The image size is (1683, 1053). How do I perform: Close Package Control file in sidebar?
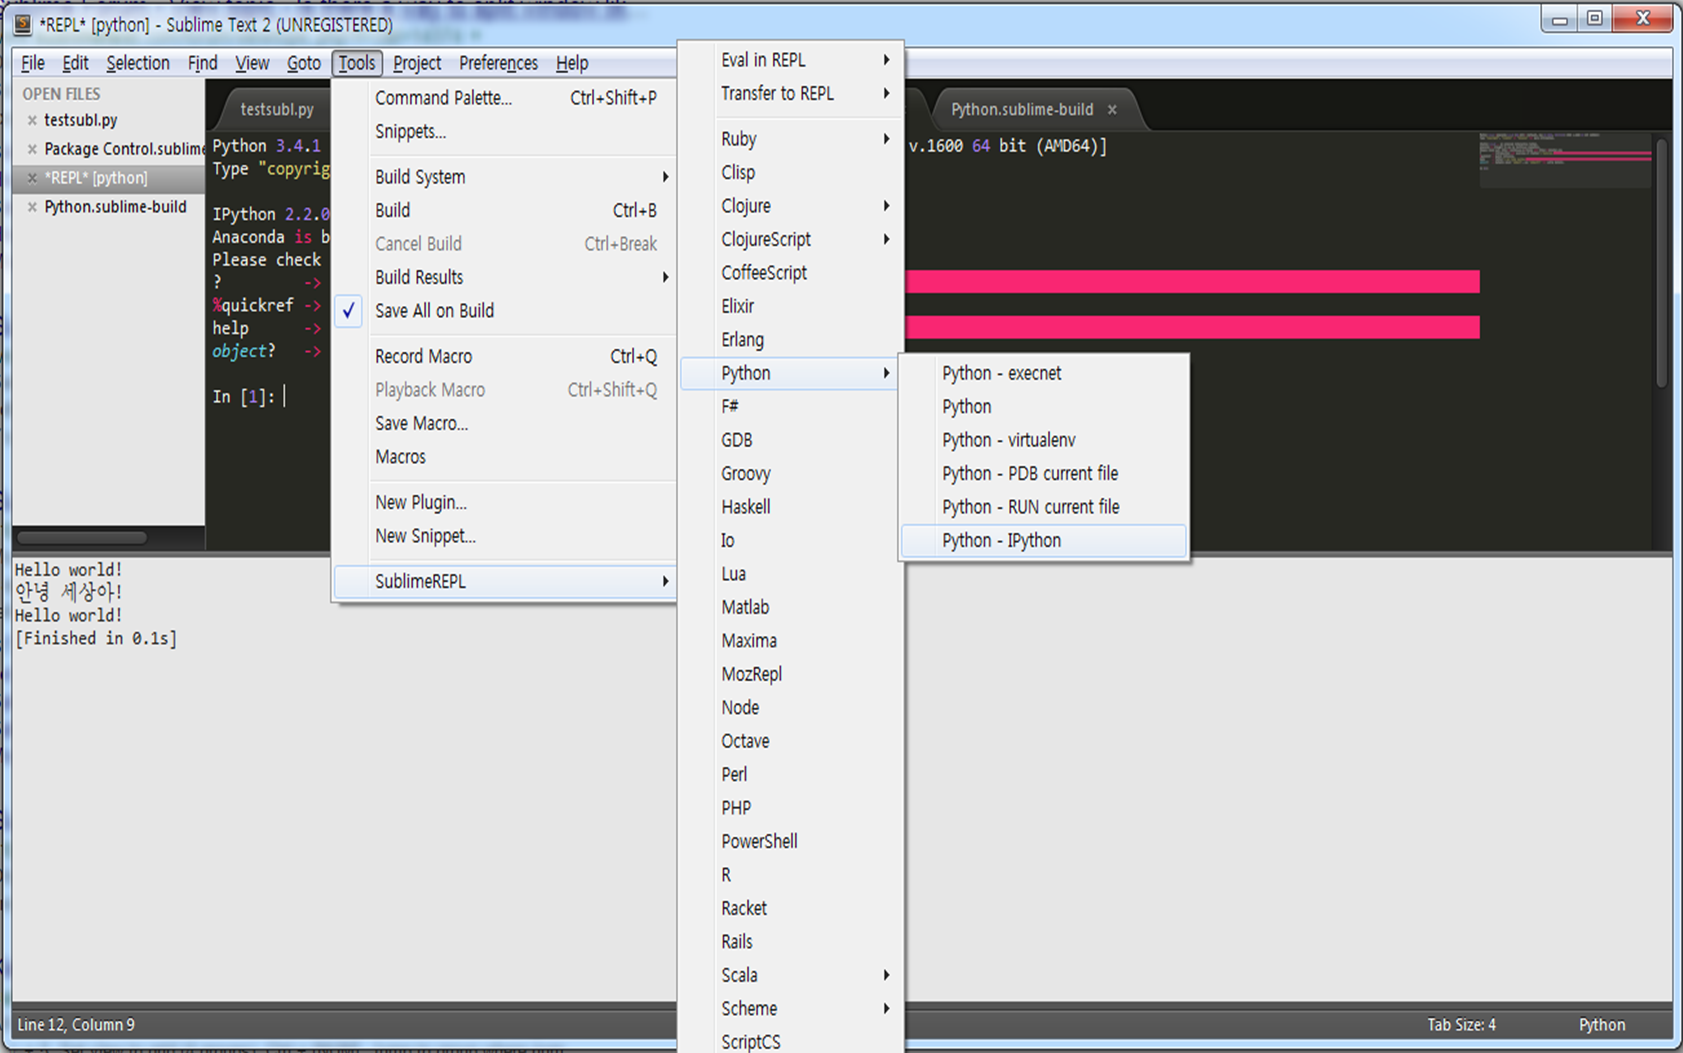point(32,149)
